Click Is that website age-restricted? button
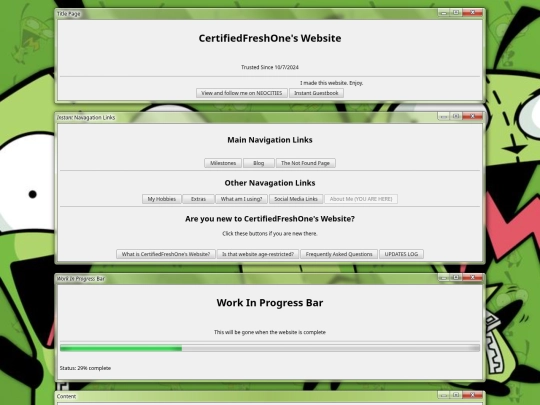The image size is (540, 405). (258, 254)
